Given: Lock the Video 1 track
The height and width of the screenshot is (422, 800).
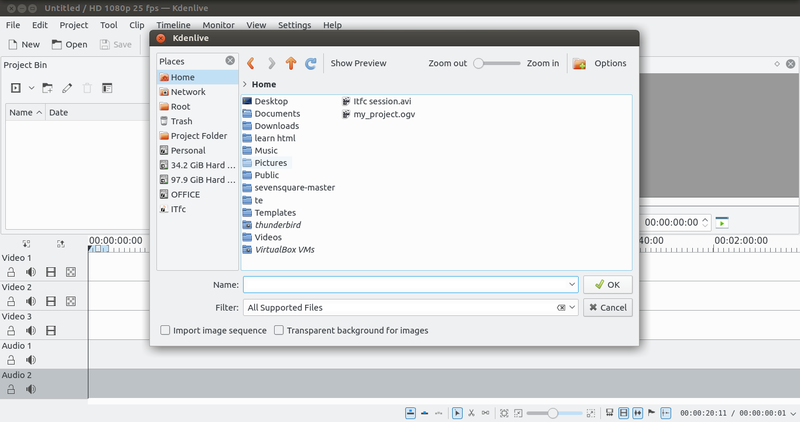Looking at the screenshot, I should coord(11,272).
